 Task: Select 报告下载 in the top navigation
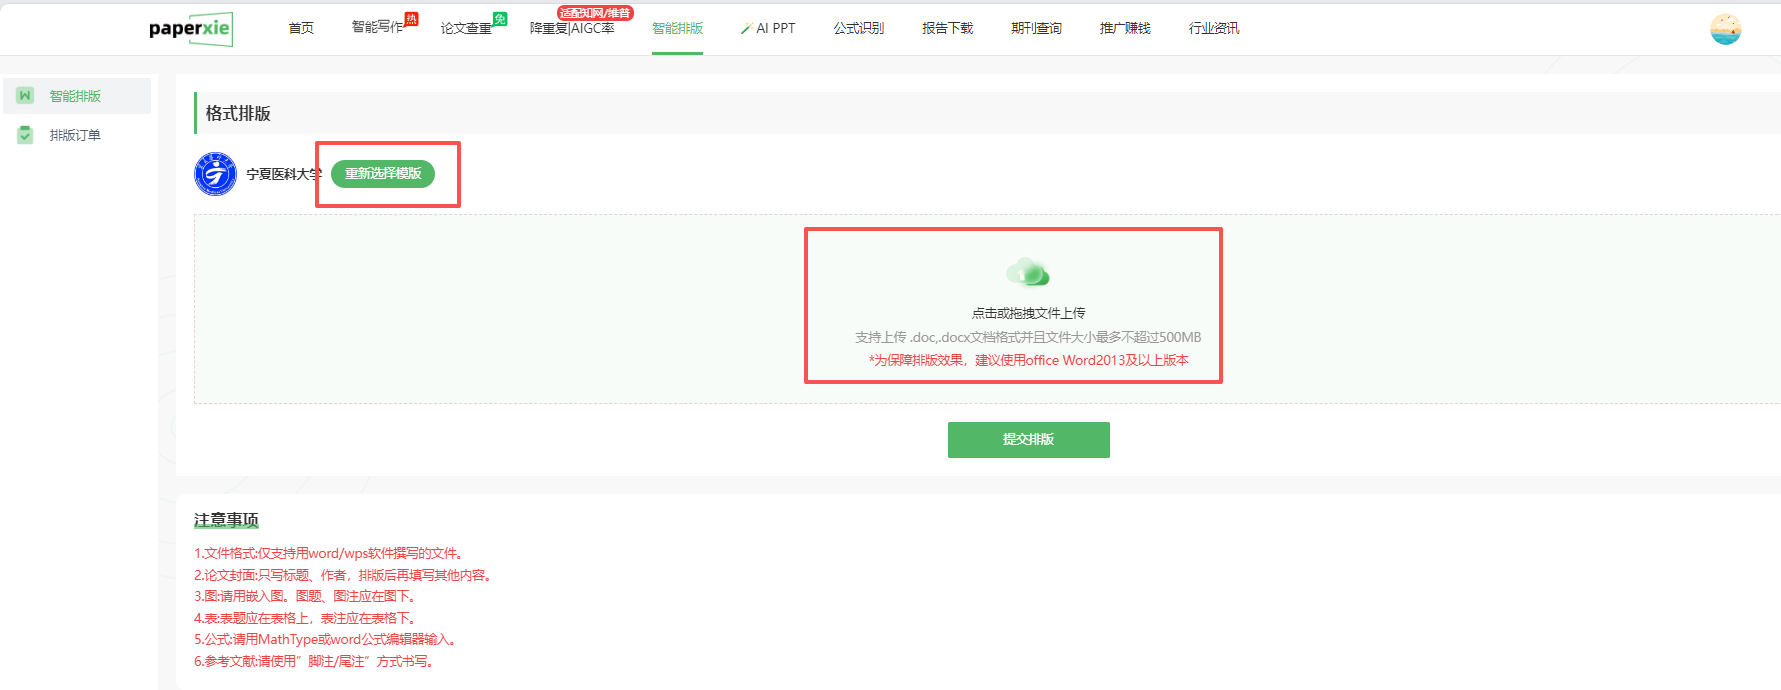(x=947, y=28)
